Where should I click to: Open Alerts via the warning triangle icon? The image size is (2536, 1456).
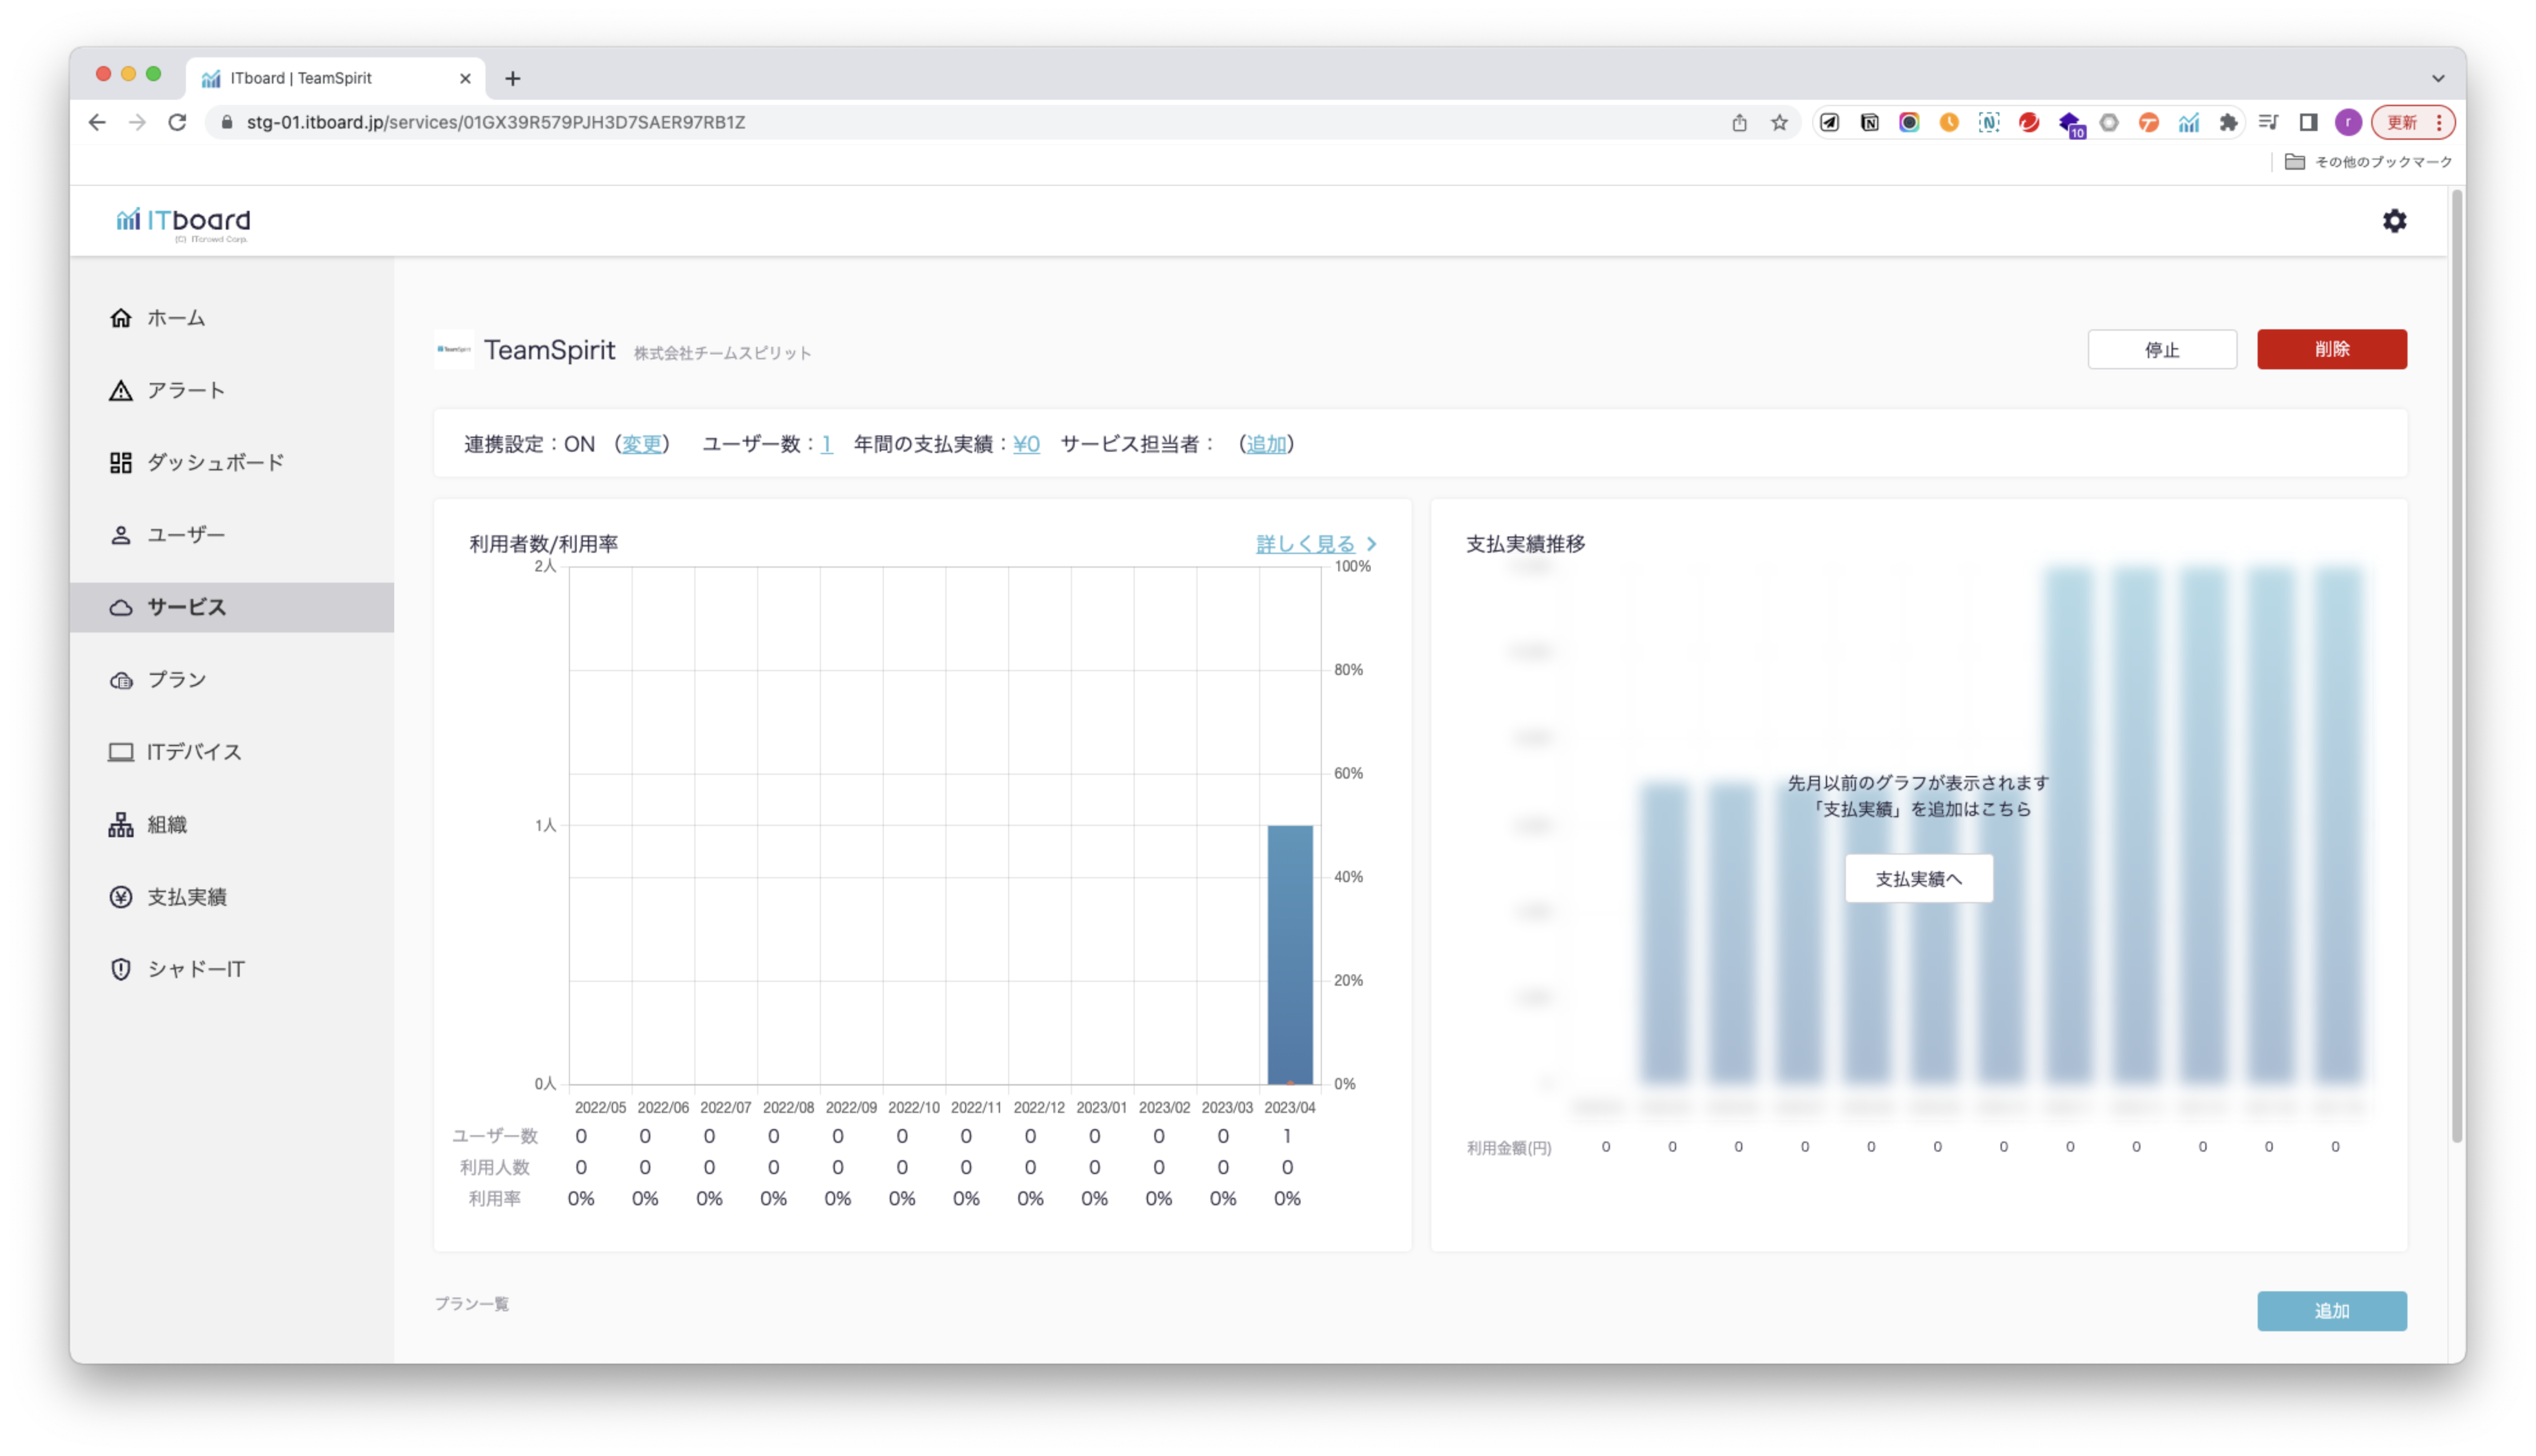pyautogui.click(x=121, y=391)
